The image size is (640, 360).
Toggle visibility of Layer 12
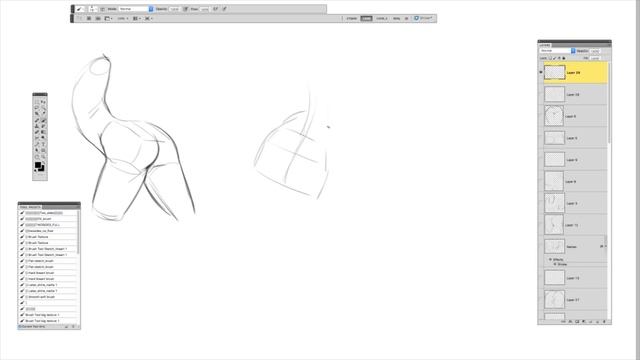point(541,225)
